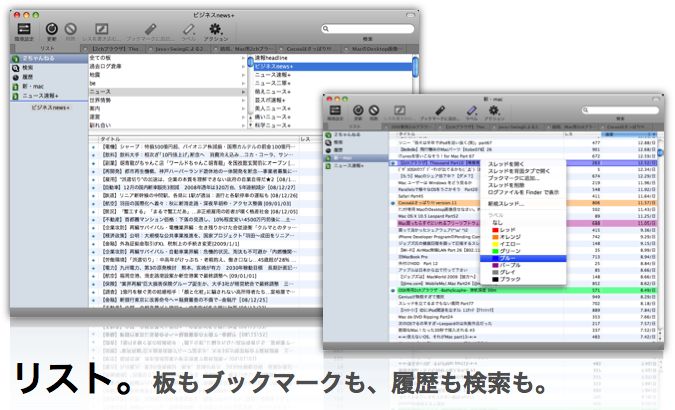Image resolution: width=675 pixels, height=410 pixels.
Task: Click the 更新 reload icon in back window
Action: (51, 29)
